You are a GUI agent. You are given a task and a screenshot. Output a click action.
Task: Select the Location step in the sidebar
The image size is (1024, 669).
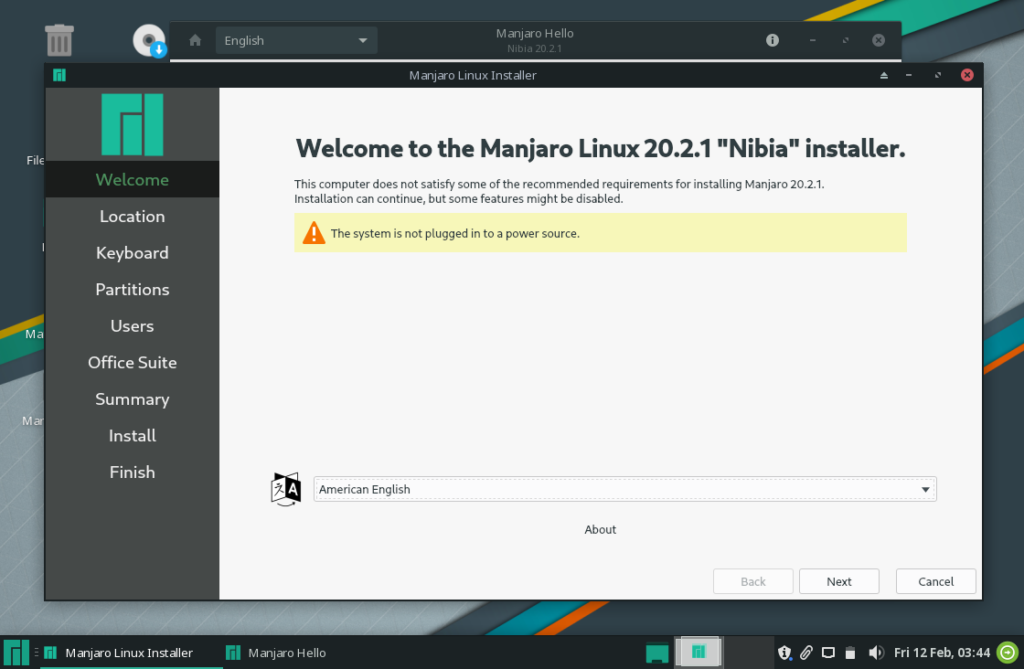133,216
